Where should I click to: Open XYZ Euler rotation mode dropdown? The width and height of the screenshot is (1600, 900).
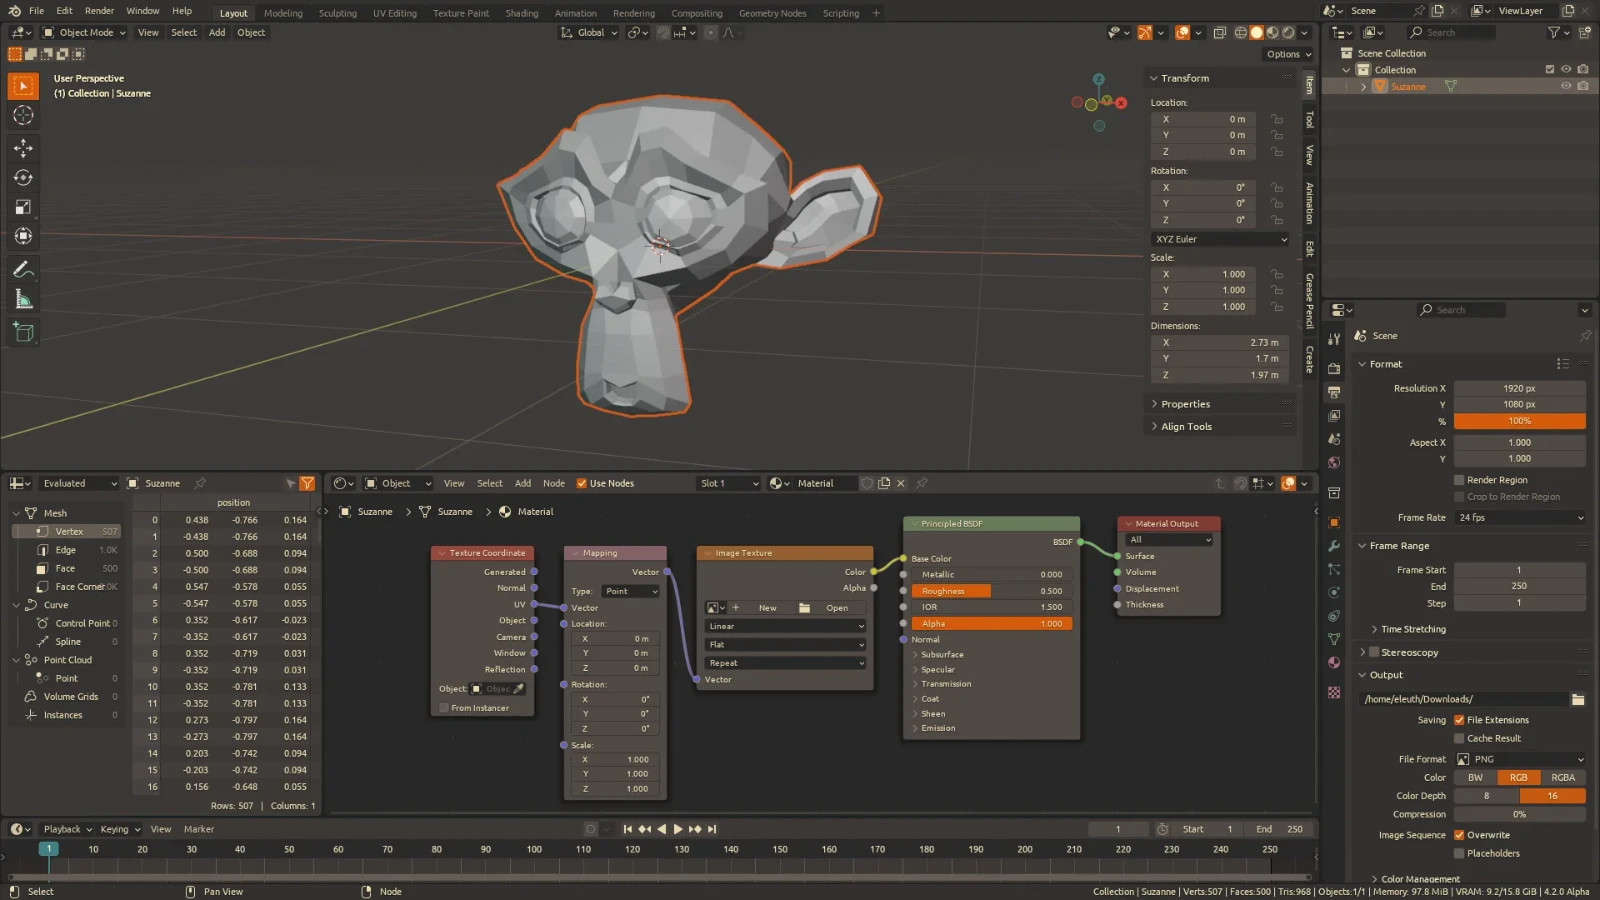pos(1221,239)
